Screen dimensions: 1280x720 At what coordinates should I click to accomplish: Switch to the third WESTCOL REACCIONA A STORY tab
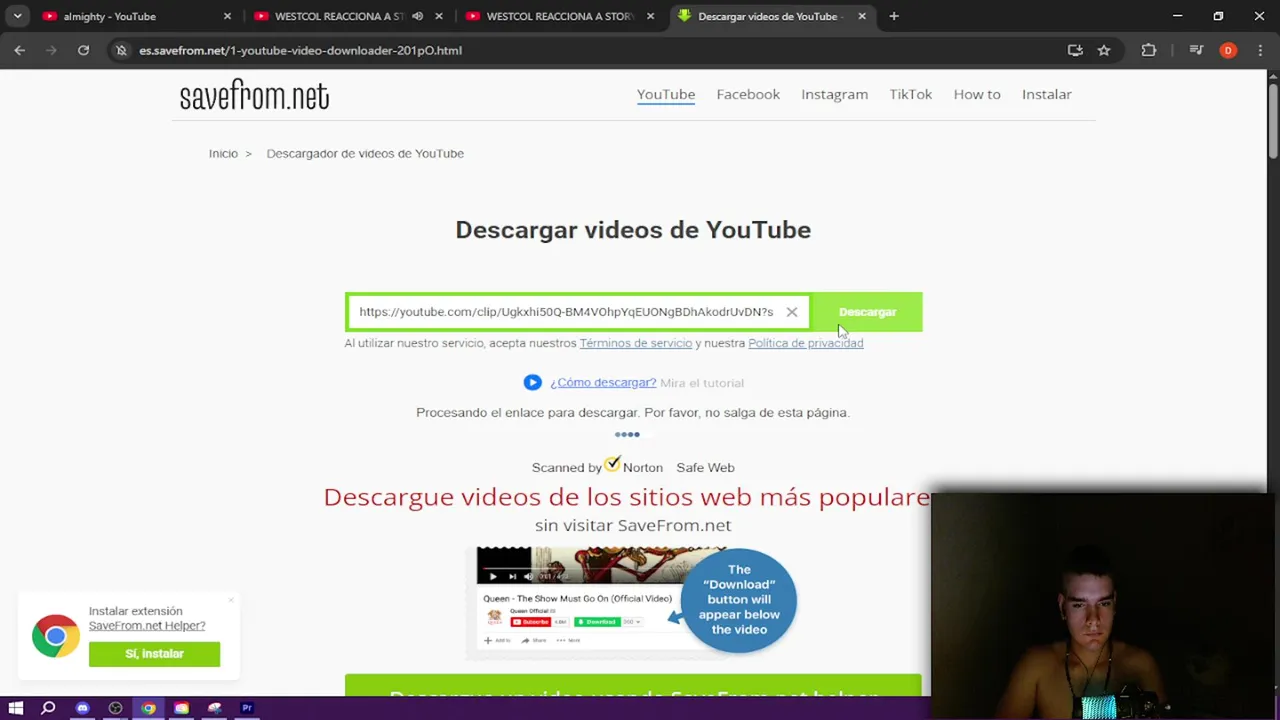pyautogui.click(x=560, y=16)
